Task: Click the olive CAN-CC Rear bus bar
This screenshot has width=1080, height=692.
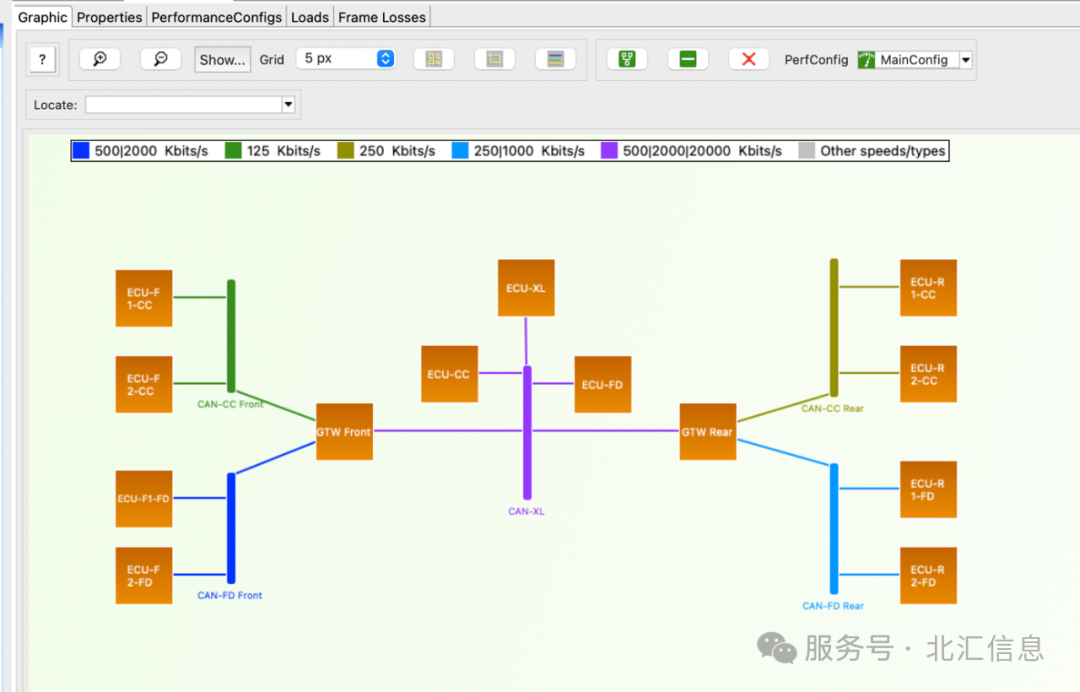Action: tap(833, 328)
